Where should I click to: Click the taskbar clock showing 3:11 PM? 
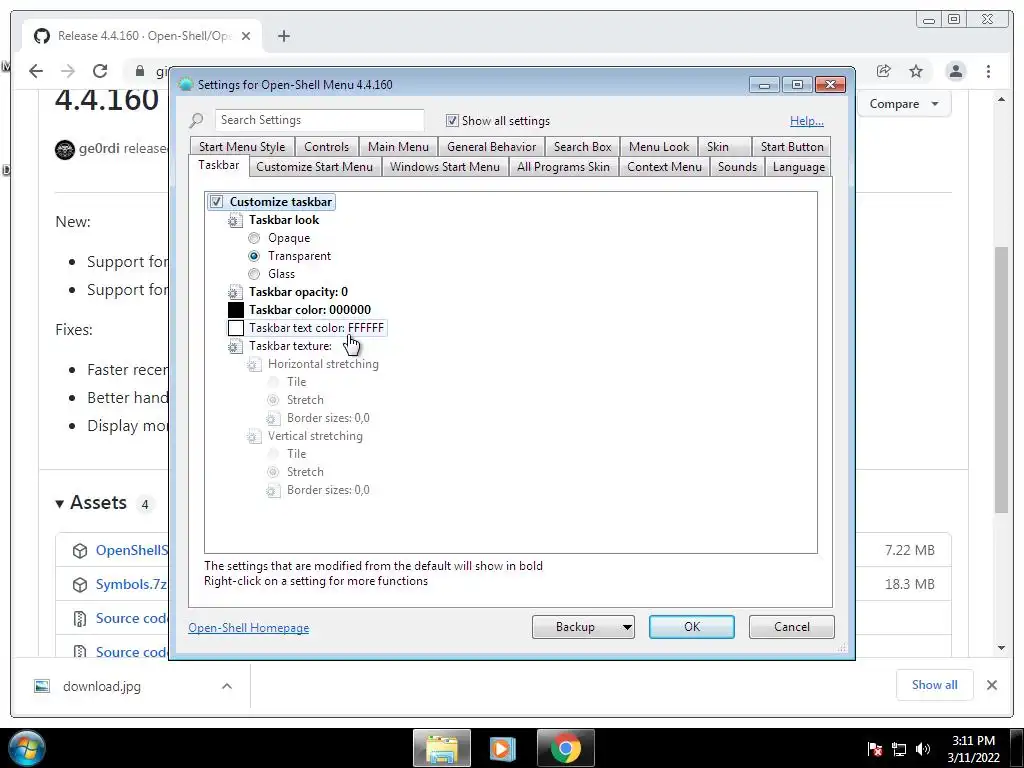coord(973,748)
